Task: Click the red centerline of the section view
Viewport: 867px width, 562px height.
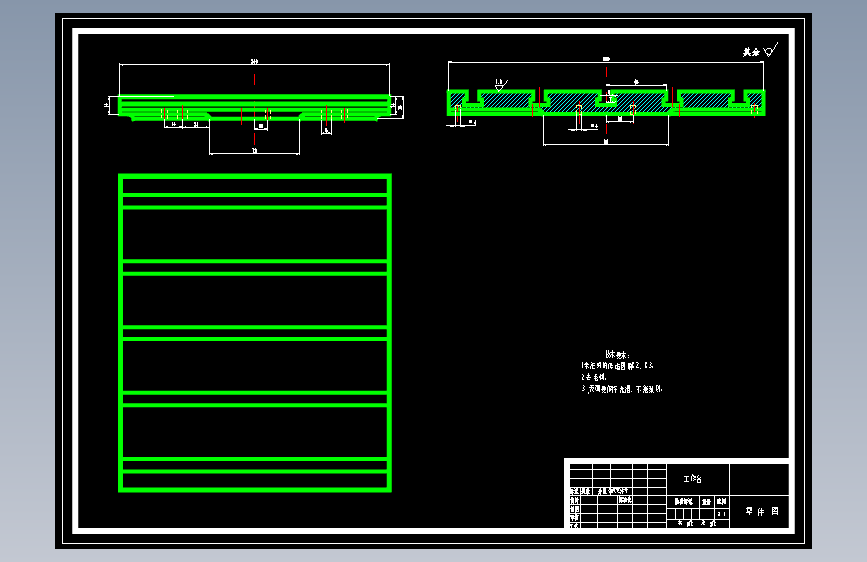Action: [x=607, y=100]
